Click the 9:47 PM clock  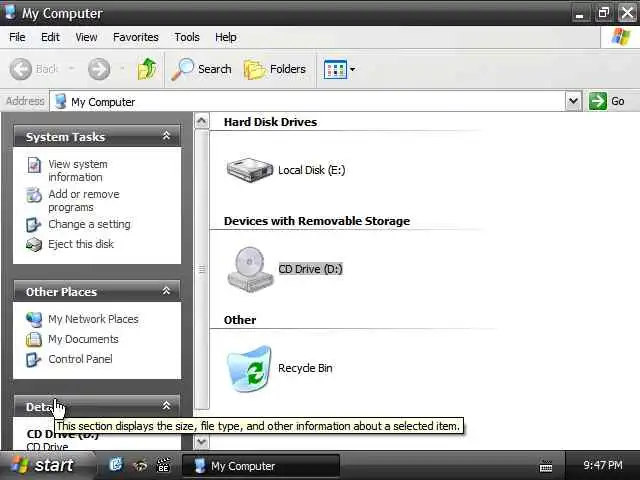tap(603, 465)
